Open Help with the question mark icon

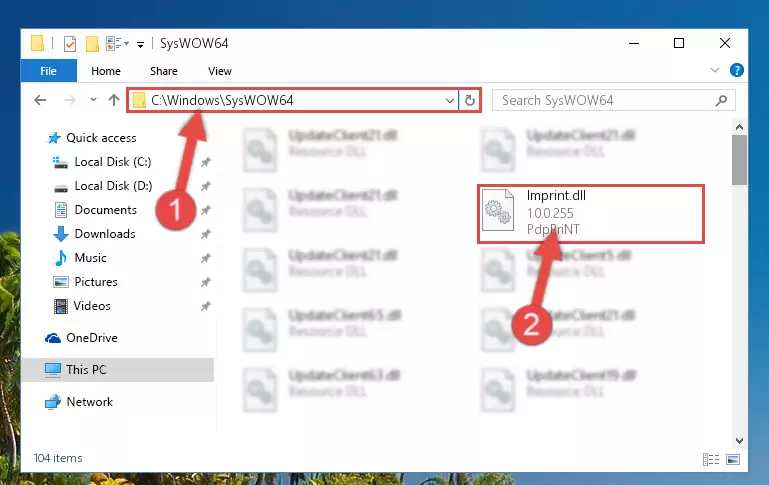737,70
